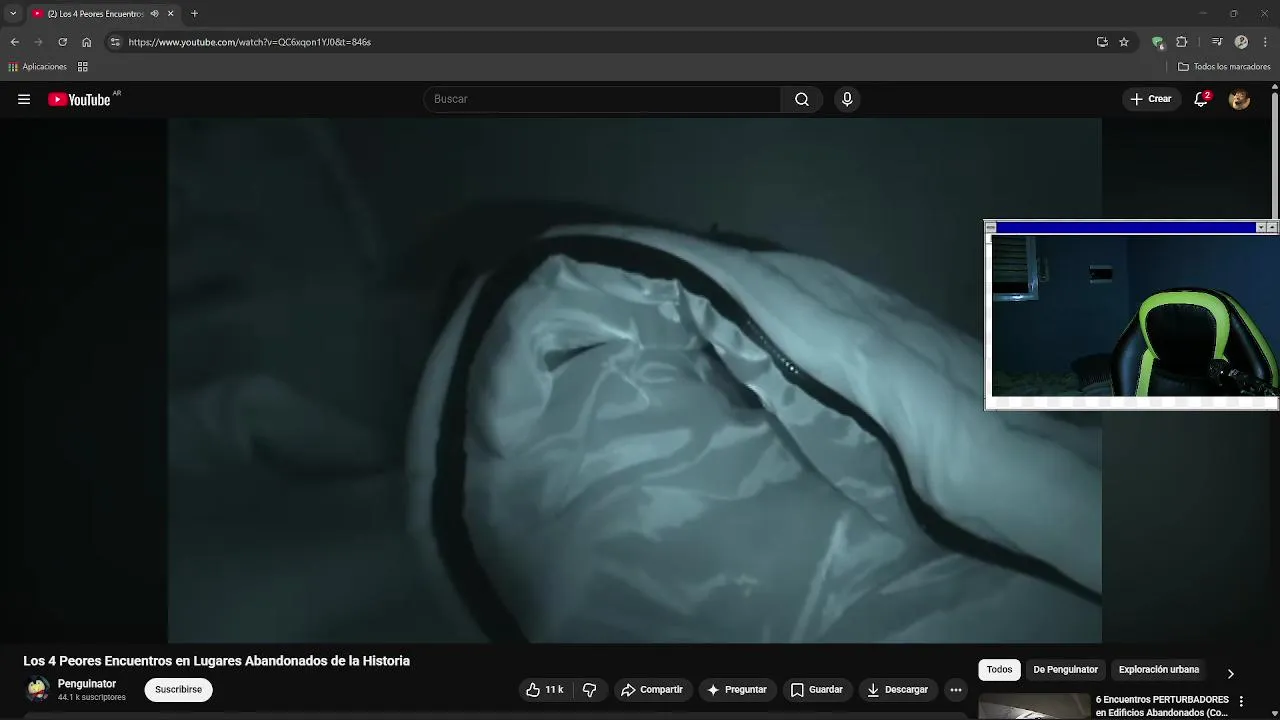Open Aplicaciones bookmark shortcut
The height and width of the screenshot is (720, 1280).
38,67
